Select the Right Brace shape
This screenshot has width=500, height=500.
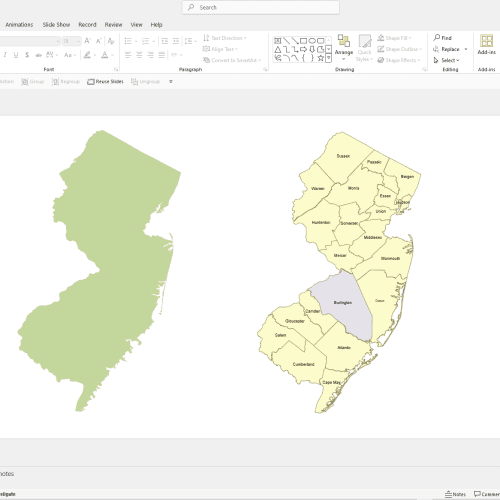coord(312,58)
